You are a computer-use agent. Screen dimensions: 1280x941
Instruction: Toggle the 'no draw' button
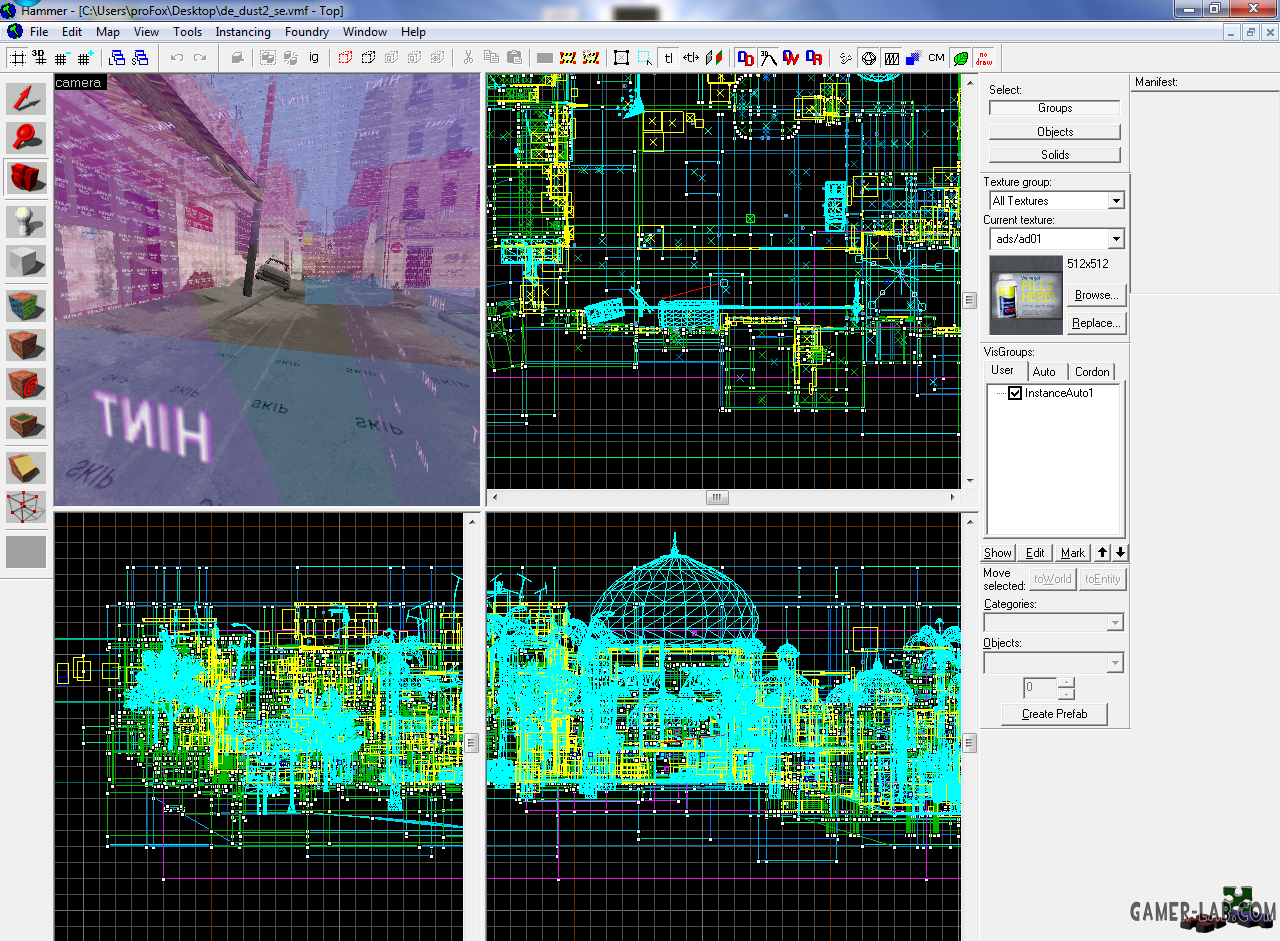click(984, 58)
